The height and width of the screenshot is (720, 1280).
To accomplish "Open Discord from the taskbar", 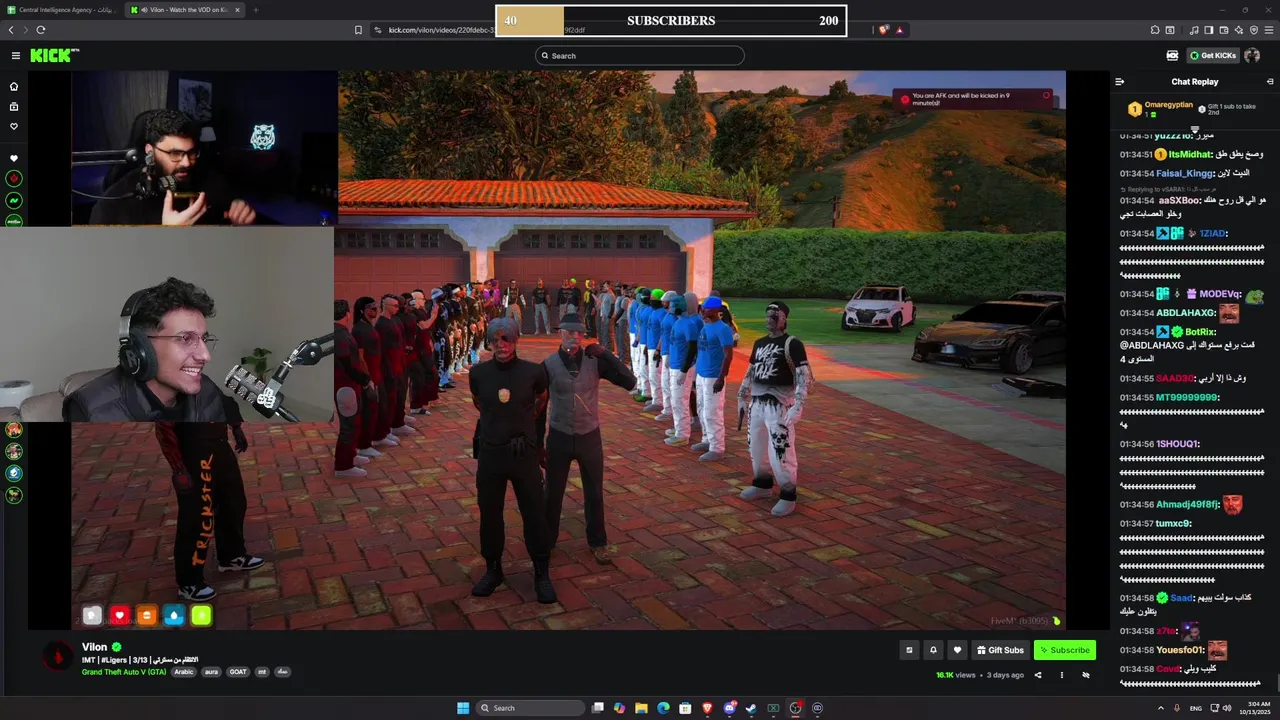I will (x=730, y=708).
